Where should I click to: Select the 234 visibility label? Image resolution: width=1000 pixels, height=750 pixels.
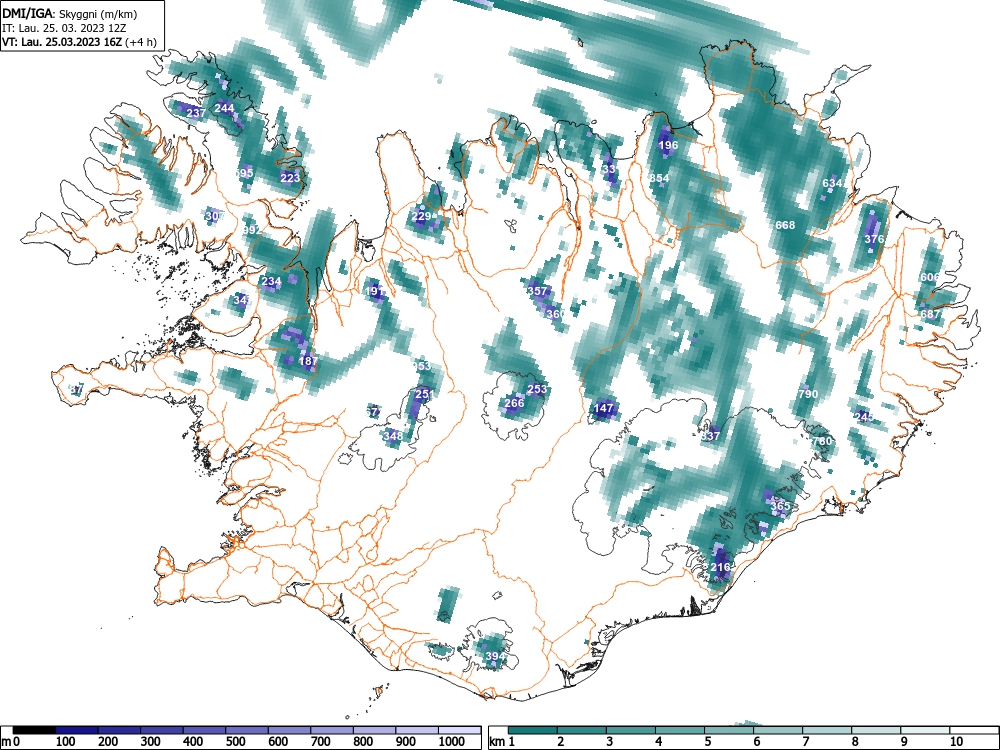(x=271, y=281)
